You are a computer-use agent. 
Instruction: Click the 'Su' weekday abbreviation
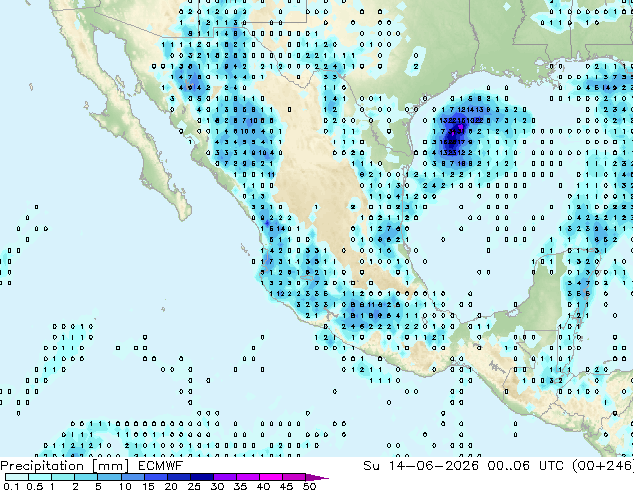(x=371, y=466)
